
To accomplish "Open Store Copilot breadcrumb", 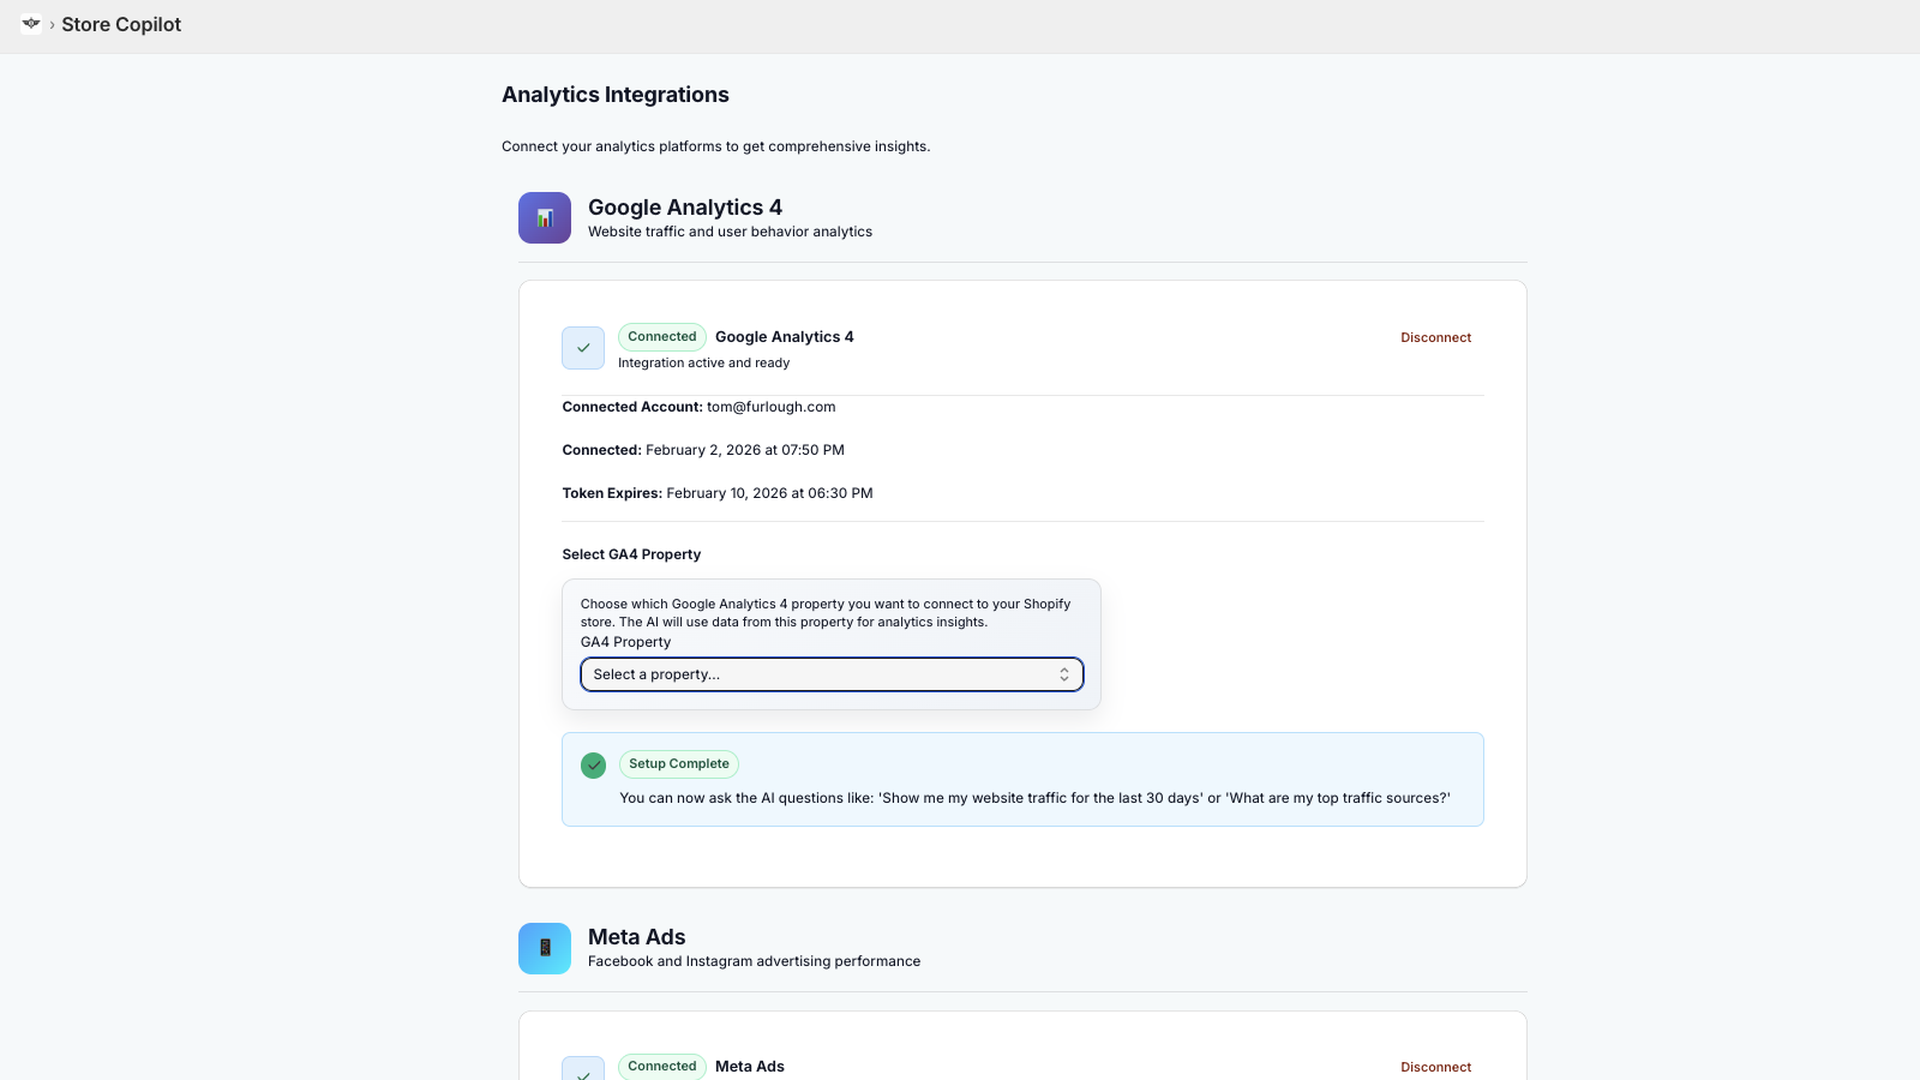I will coord(121,25).
